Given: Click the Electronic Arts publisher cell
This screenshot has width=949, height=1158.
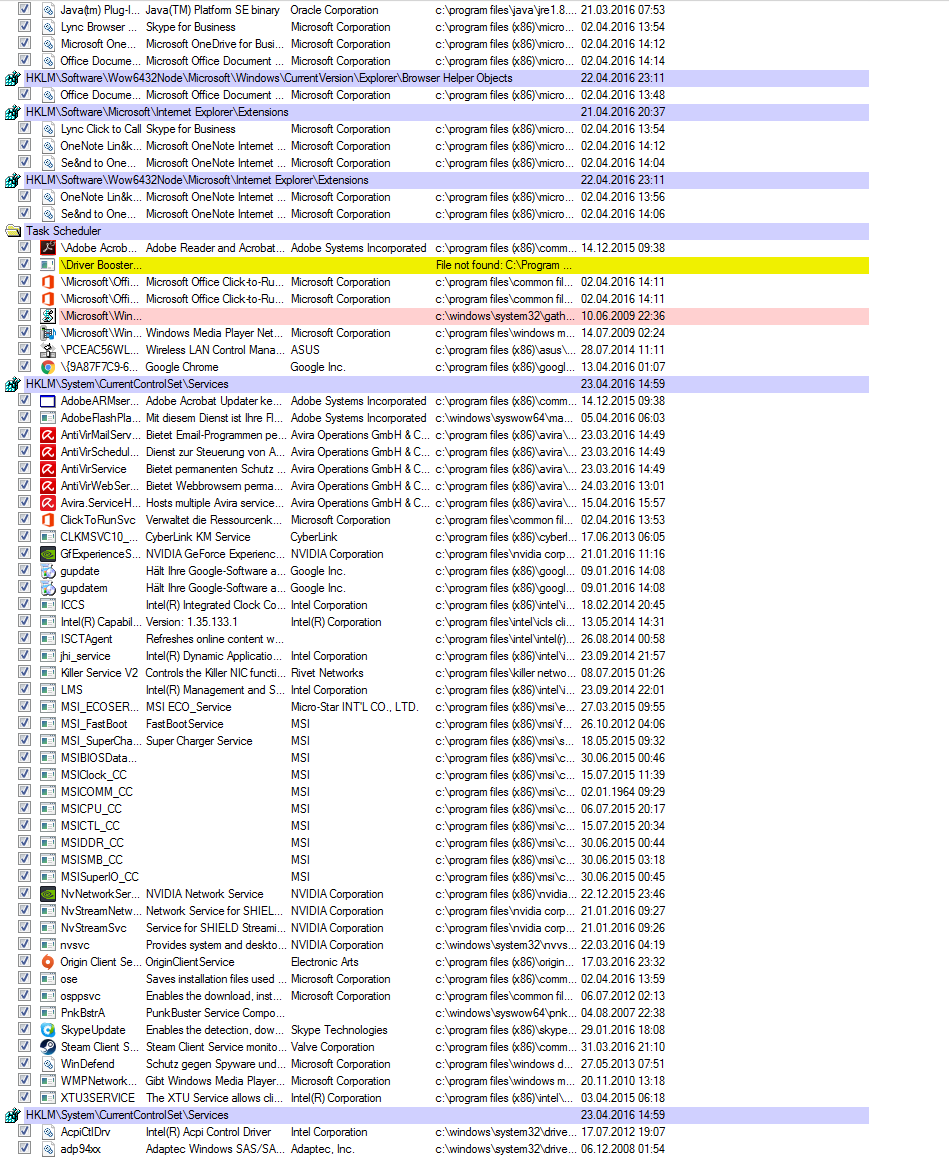Looking at the screenshot, I should coord(325,962).
